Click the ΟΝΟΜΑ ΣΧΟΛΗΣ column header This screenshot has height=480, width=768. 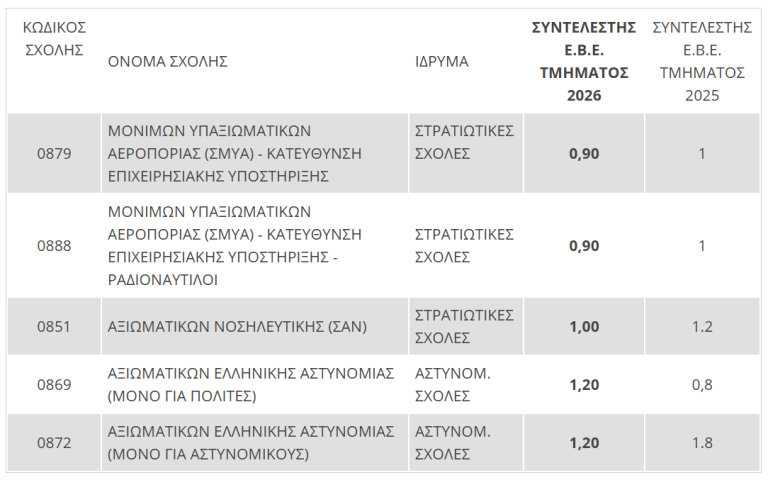[168, 62]
